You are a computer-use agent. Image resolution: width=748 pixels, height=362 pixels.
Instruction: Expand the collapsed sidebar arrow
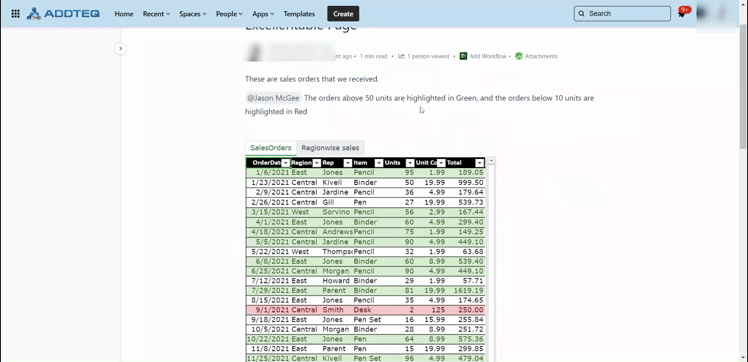coord(120,48)
